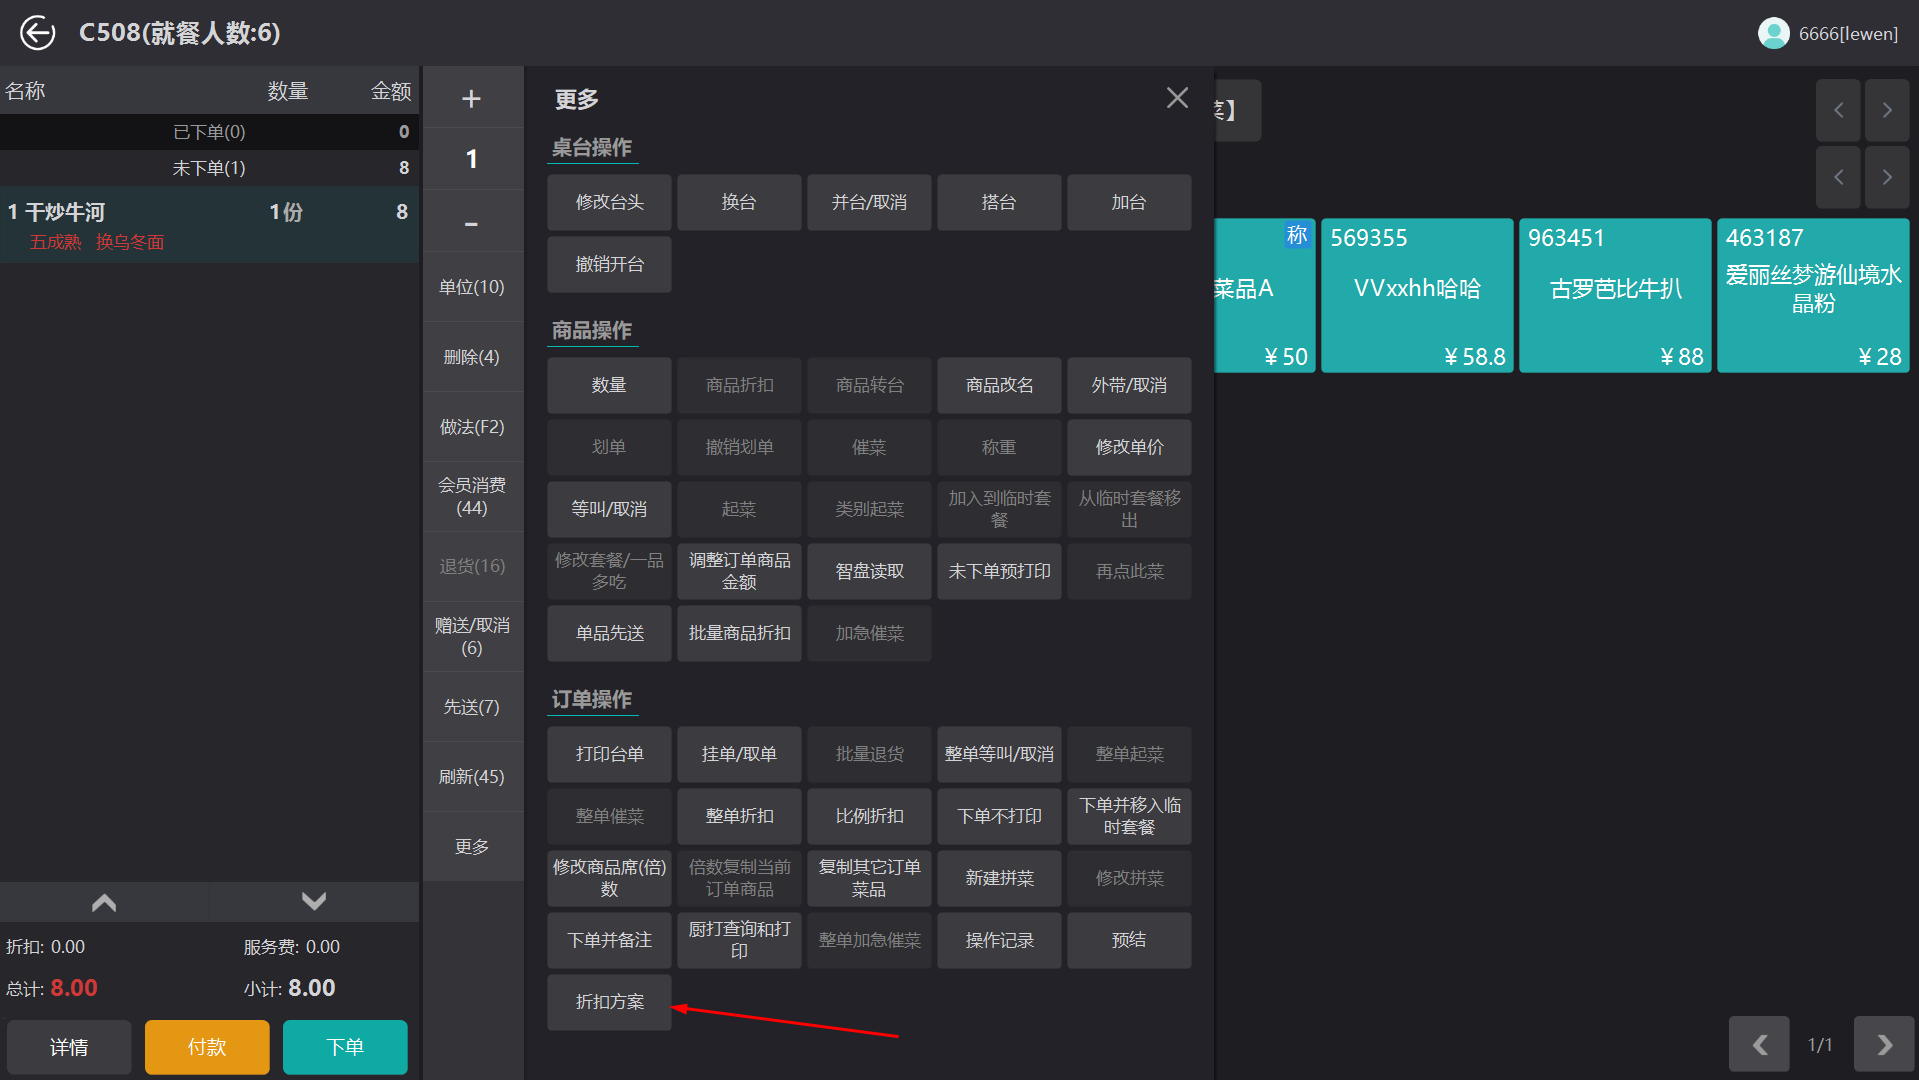Open the 6666[lewen] user avatar
Screen dimensions: 1919x1080
point(1772,32)
